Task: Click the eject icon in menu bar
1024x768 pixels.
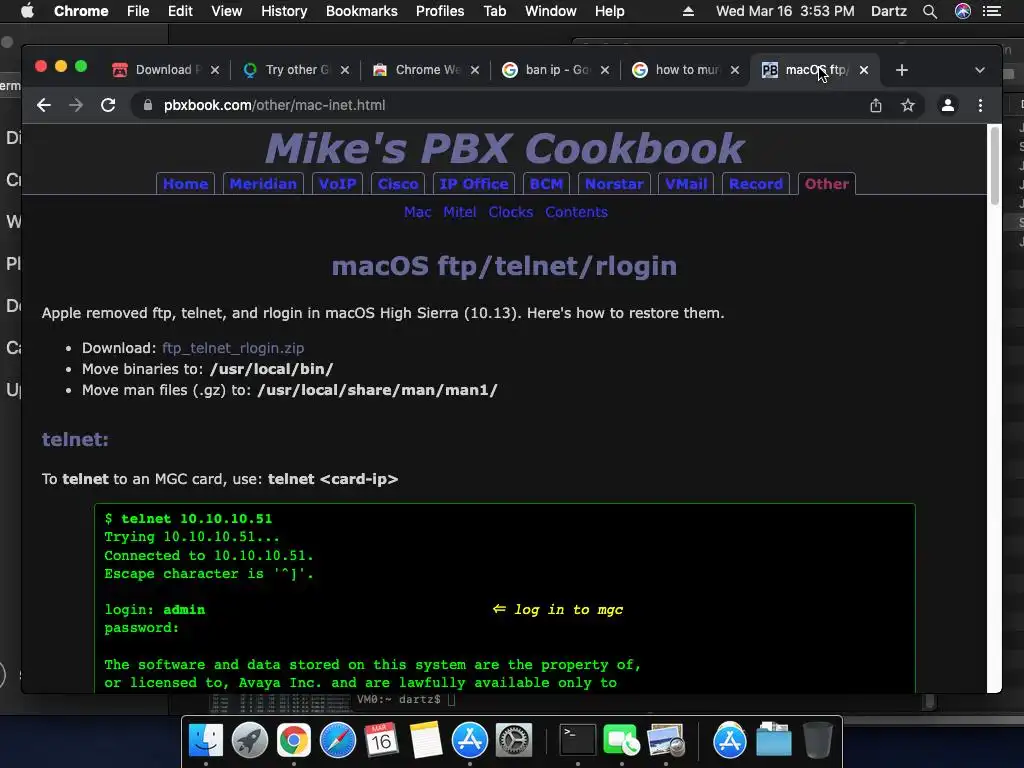Action: tap(688, 11)
